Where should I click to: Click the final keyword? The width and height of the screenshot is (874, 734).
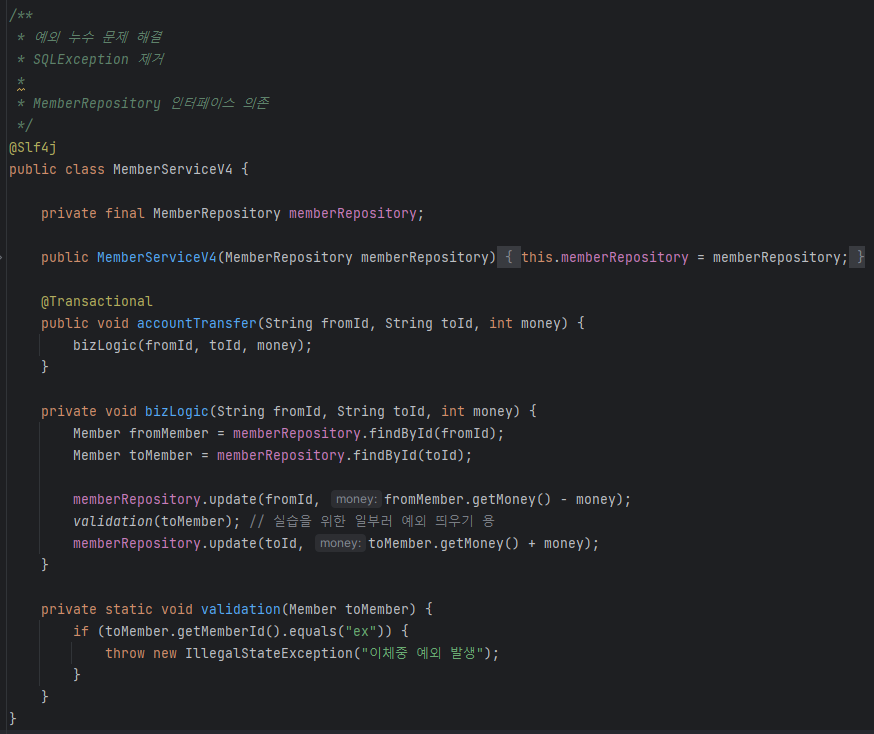click(125, 213)
